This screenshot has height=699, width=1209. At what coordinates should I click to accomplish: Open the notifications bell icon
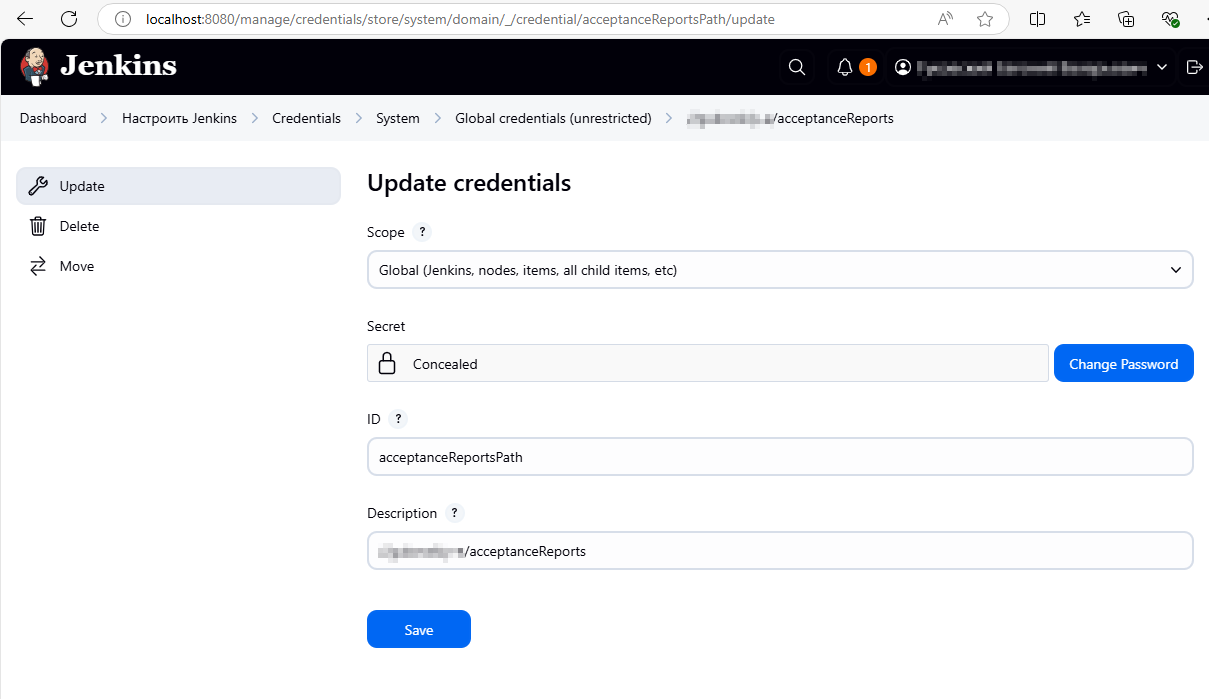[845, 67]
